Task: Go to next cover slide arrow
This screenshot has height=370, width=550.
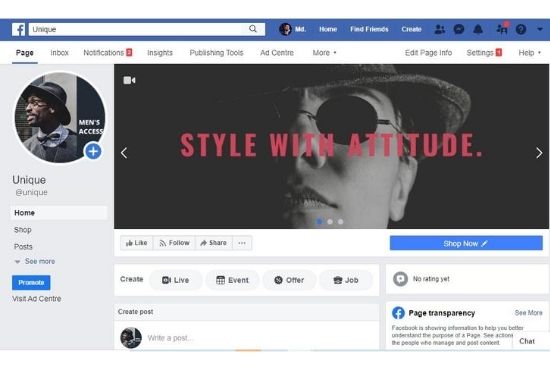Action: 539,153
